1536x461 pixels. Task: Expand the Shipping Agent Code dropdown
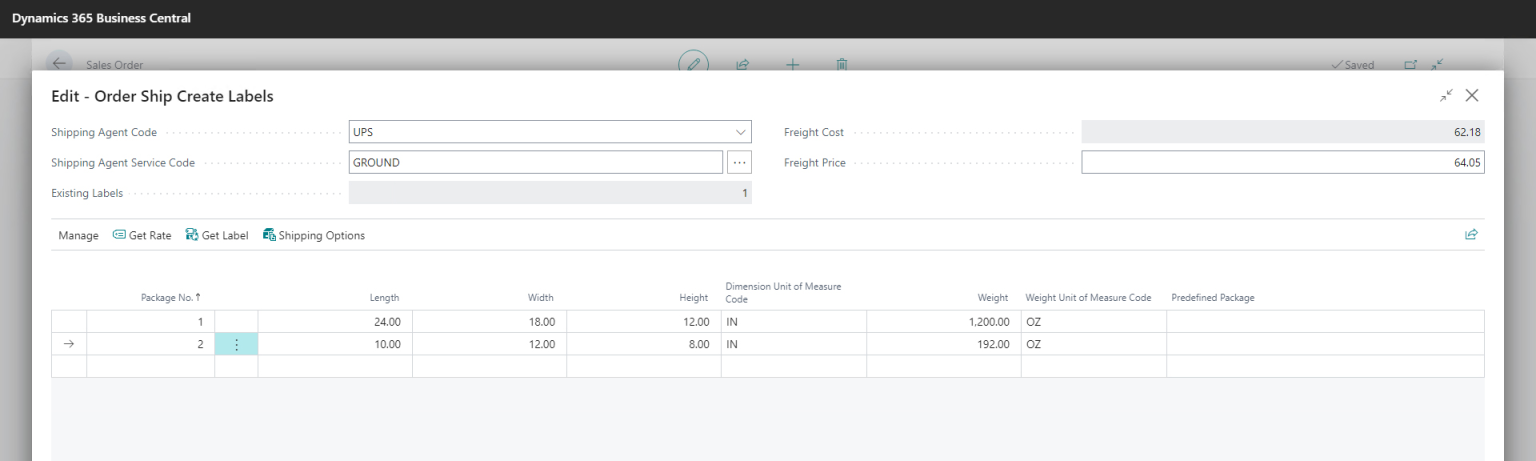point(740,132)
